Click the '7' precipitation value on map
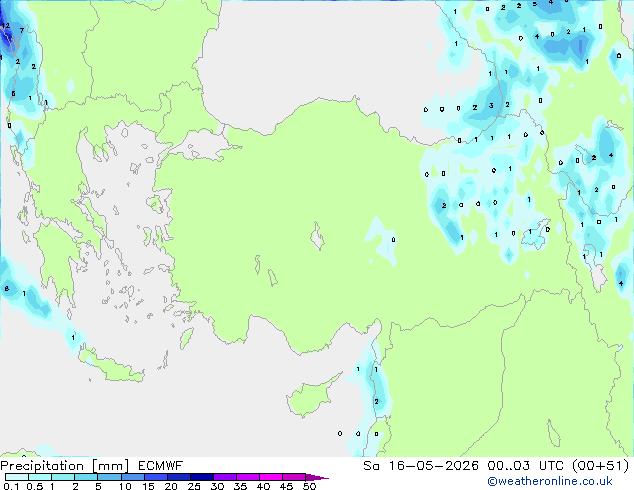This screenshot has height=490, width=634. (x=22, y=30)
